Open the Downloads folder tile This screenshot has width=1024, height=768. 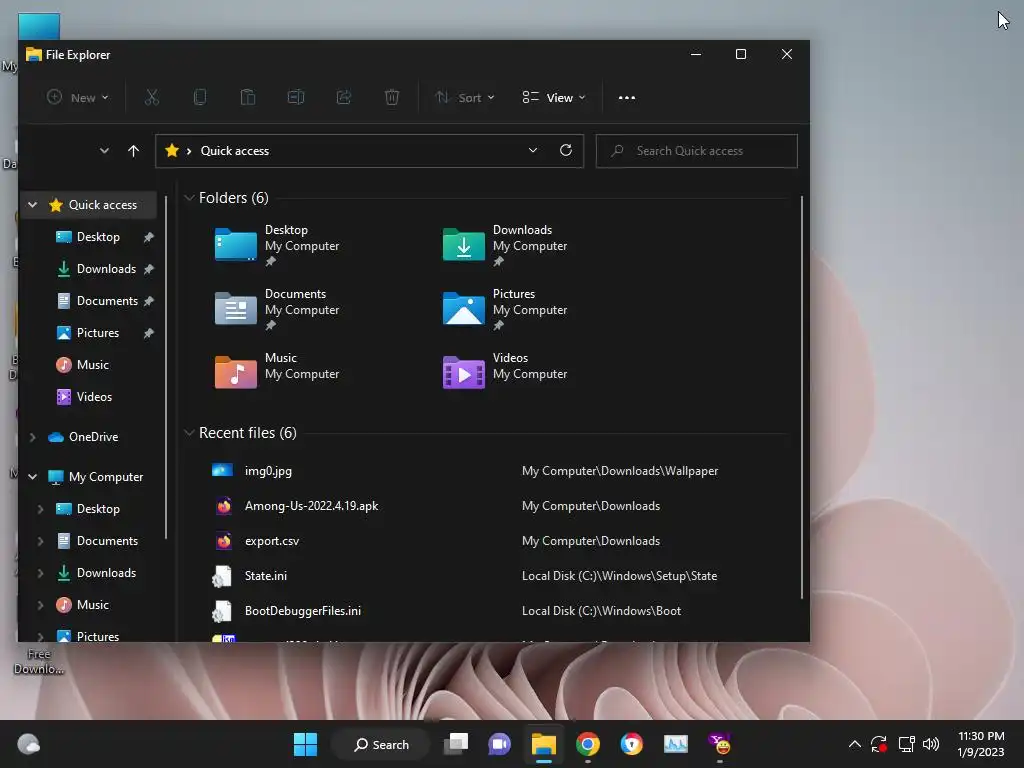pyautogui.click(x=505, y=245)
